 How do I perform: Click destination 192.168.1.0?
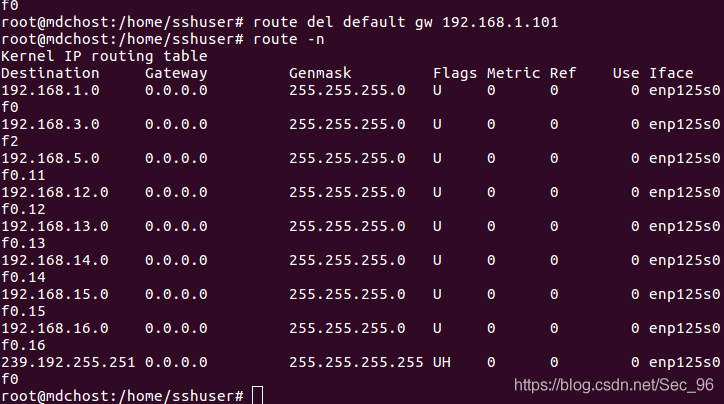coord(50,90)
